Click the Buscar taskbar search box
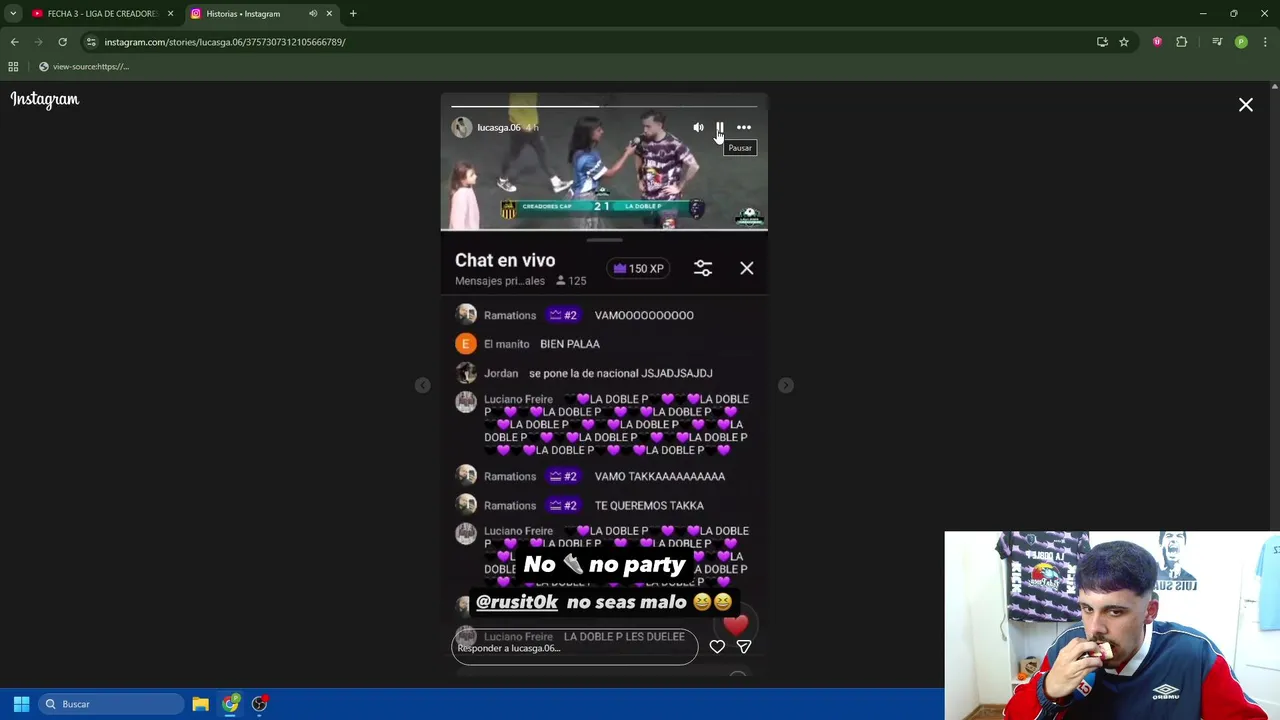 (110, 704)
